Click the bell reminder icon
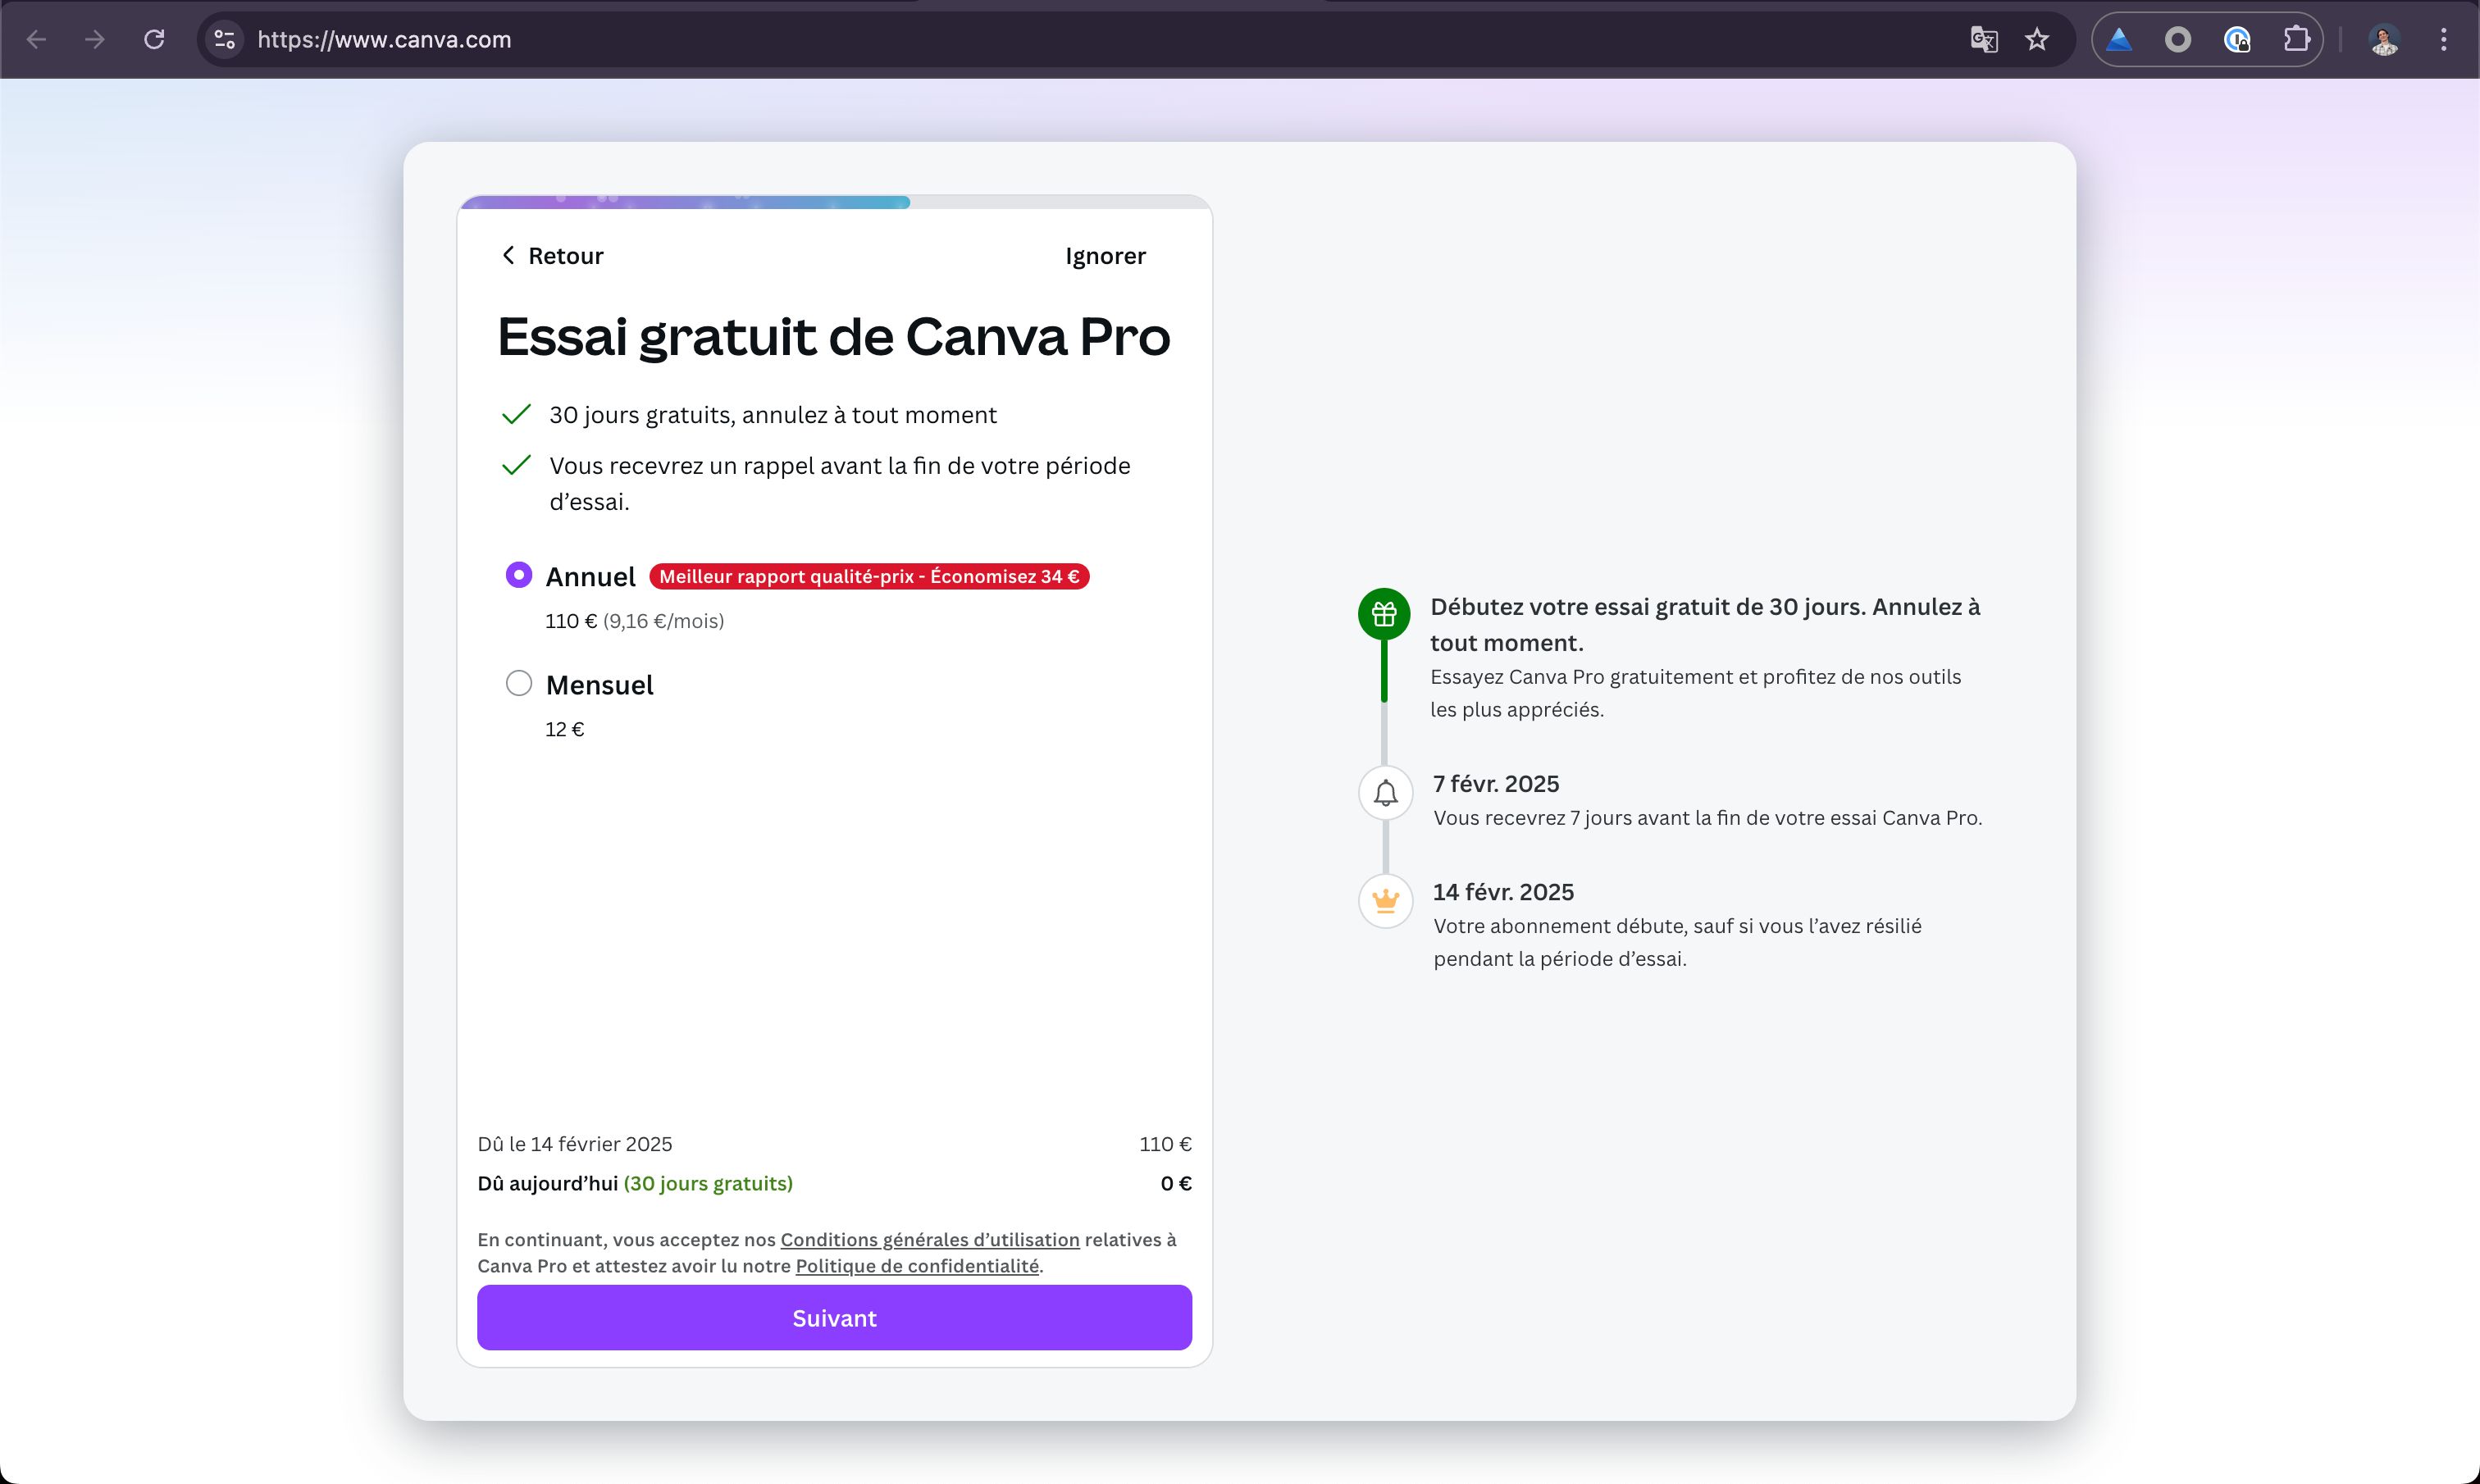The width and height of the screenshot is (2480, 1484). pos(1385,793)
